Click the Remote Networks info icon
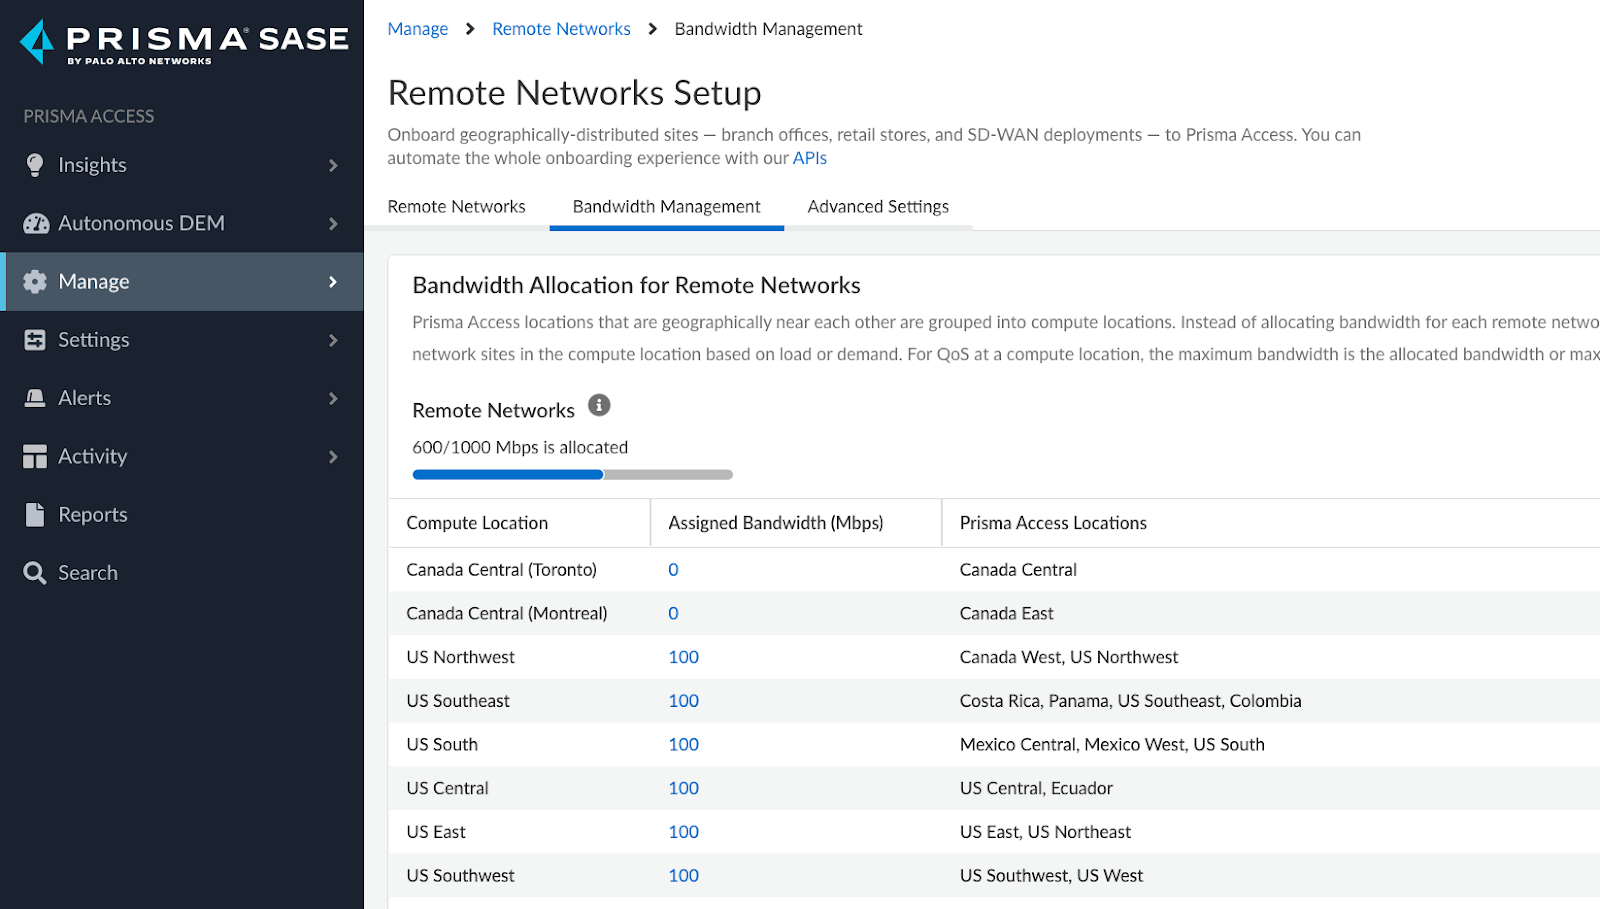This screenshot has width=1600, height=909. pyautogui.click(x=599, y=405)
